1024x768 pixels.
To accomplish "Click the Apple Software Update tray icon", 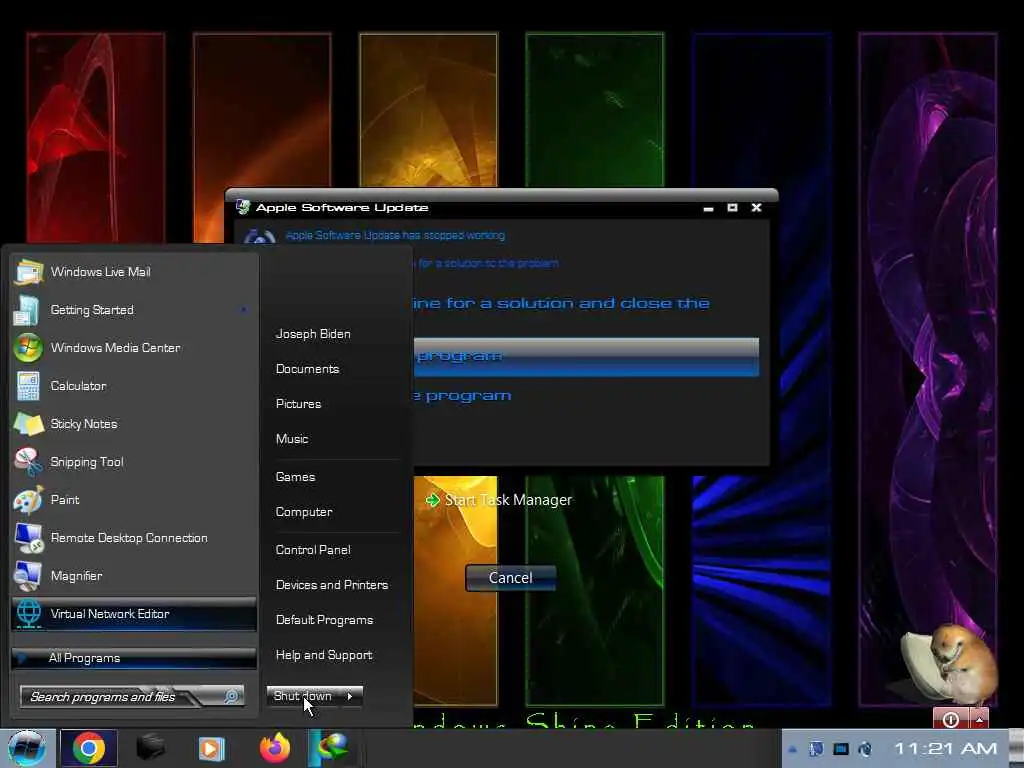I will (x=865, y=749).
